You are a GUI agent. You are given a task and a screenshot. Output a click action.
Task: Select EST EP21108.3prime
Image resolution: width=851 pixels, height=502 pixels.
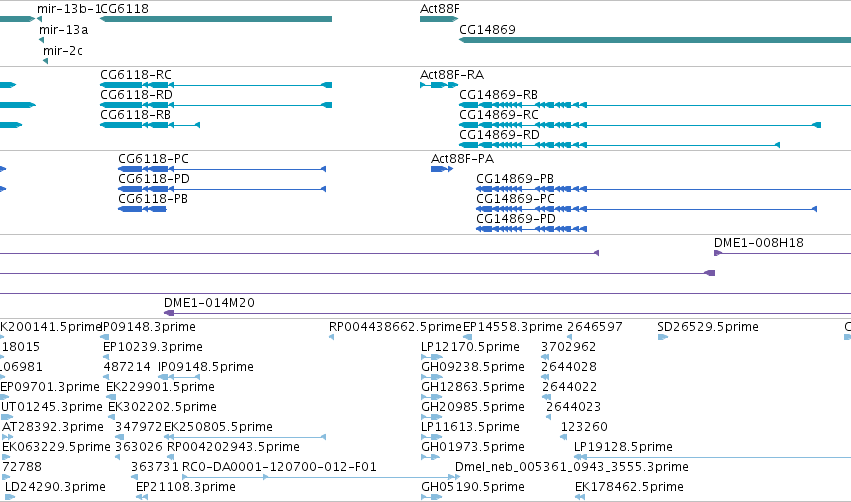tap(186, 487)
